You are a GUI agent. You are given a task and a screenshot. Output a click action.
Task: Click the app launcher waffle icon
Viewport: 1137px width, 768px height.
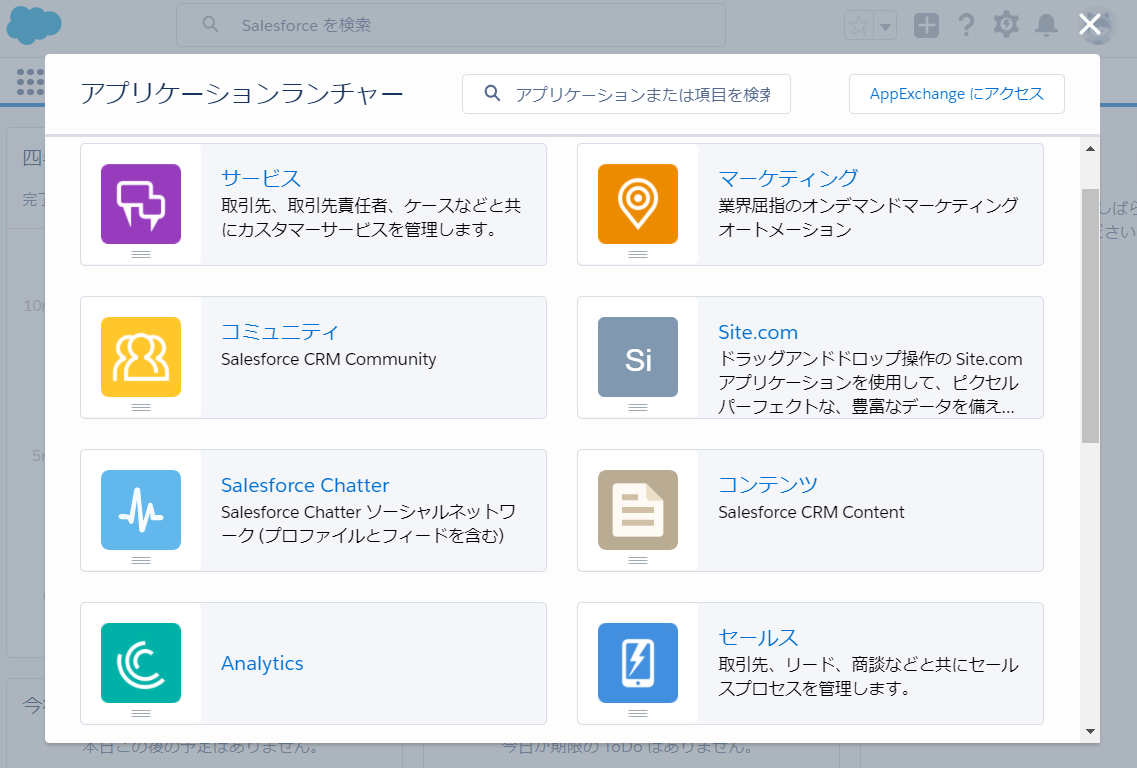(x=30, y=82)
